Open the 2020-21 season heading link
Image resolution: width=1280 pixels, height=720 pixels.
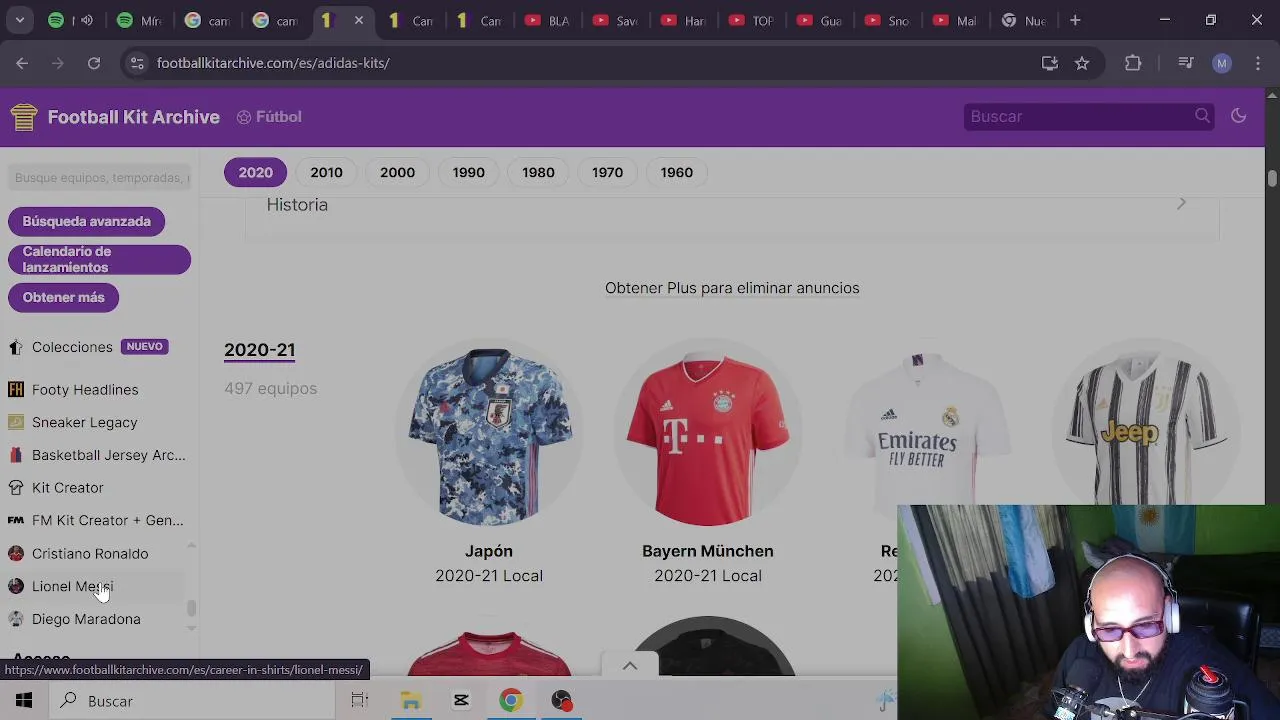tap(259, 349)
